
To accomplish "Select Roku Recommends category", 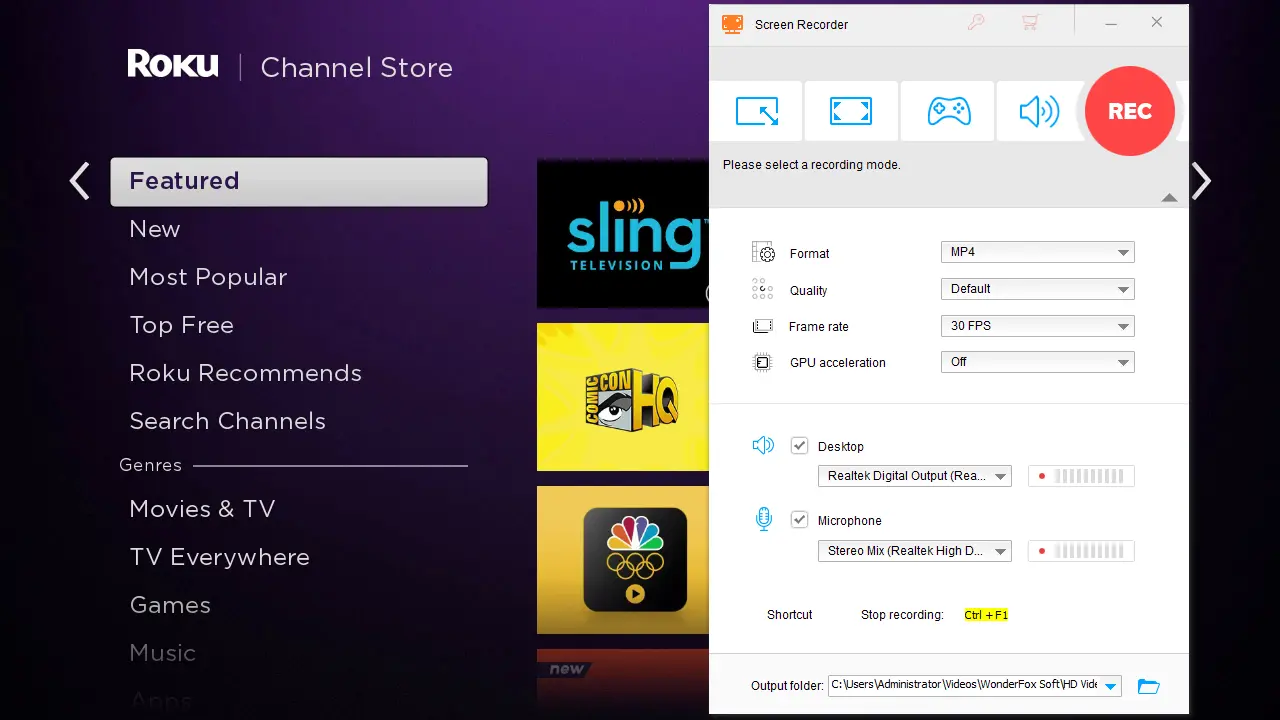I will click(245, 373).
